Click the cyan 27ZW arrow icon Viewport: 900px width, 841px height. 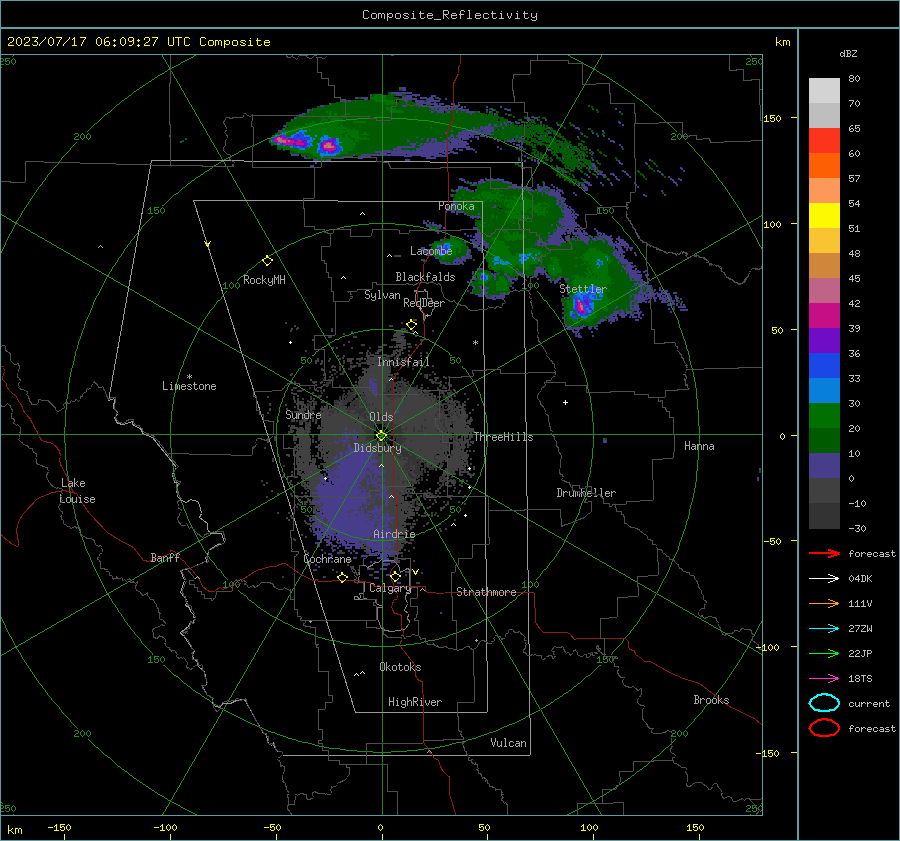click(824, 629)
